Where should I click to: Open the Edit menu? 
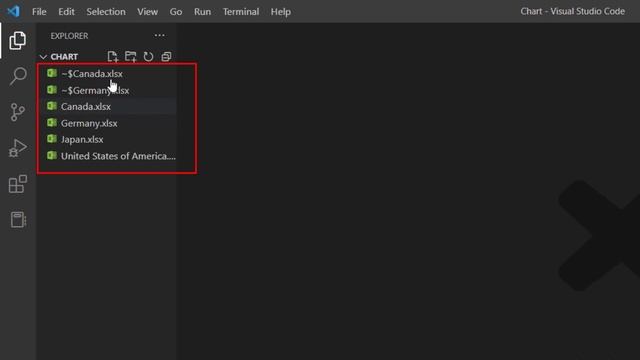pos(66,11)
